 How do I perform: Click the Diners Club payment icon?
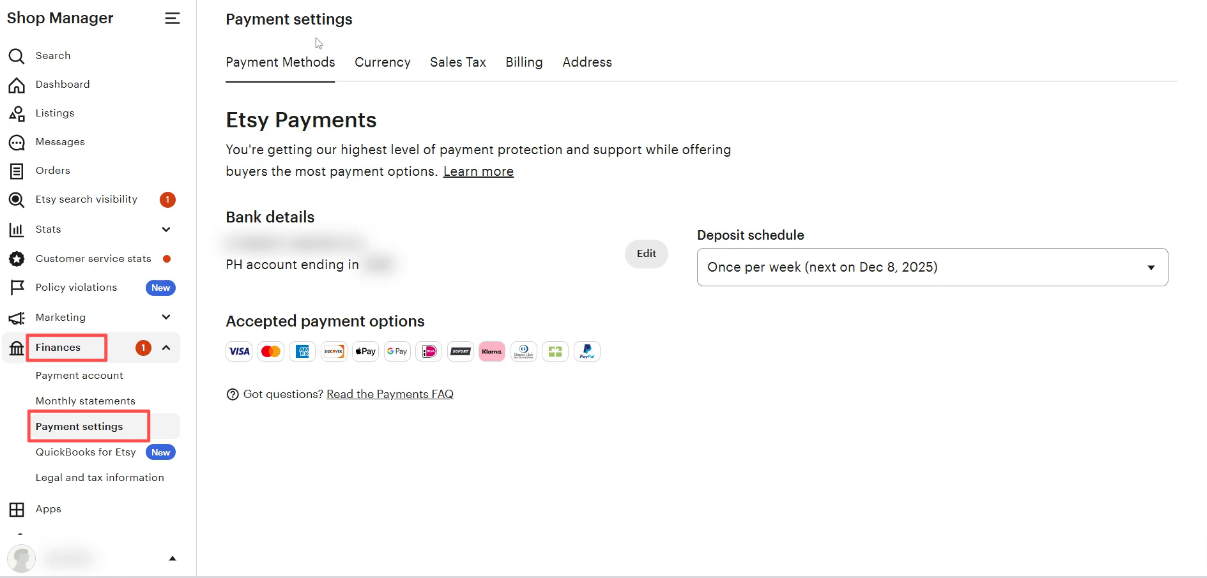coord(523,352)
